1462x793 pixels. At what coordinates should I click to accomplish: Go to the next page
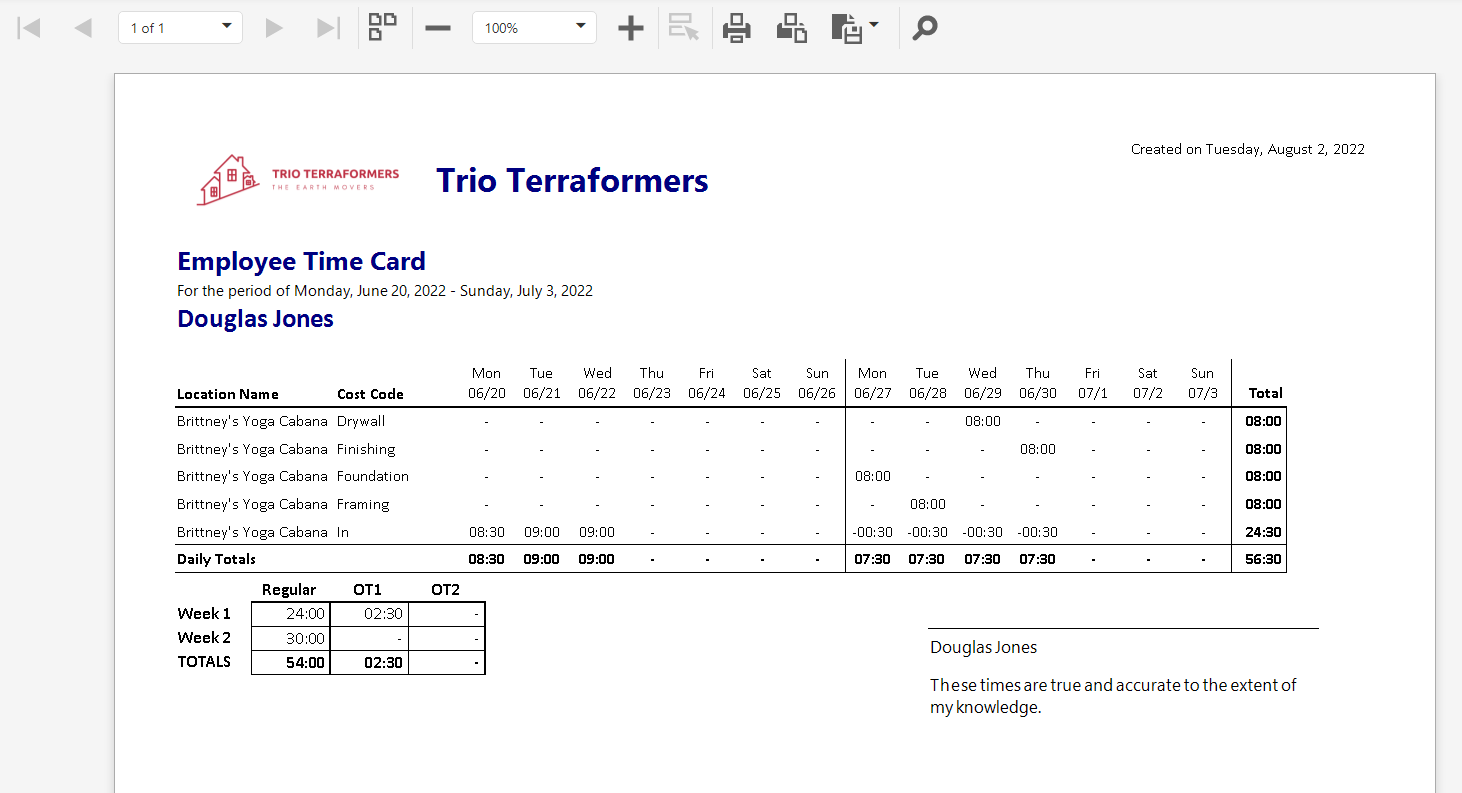click(274, 28)
